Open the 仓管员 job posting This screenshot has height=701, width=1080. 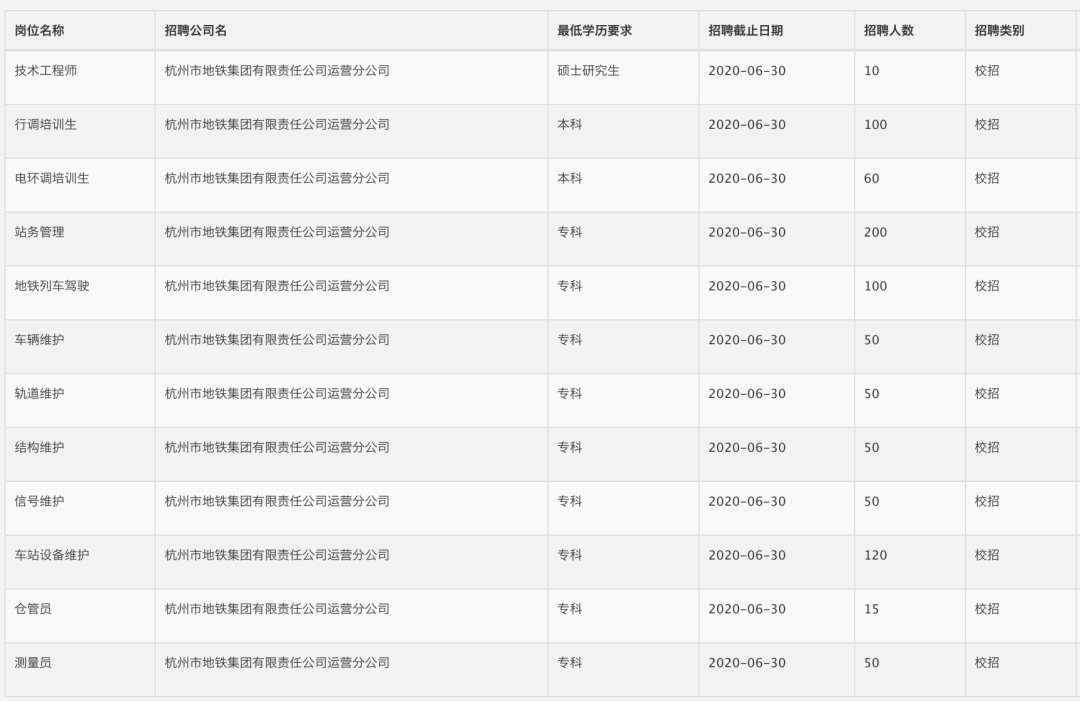point(33,609)
